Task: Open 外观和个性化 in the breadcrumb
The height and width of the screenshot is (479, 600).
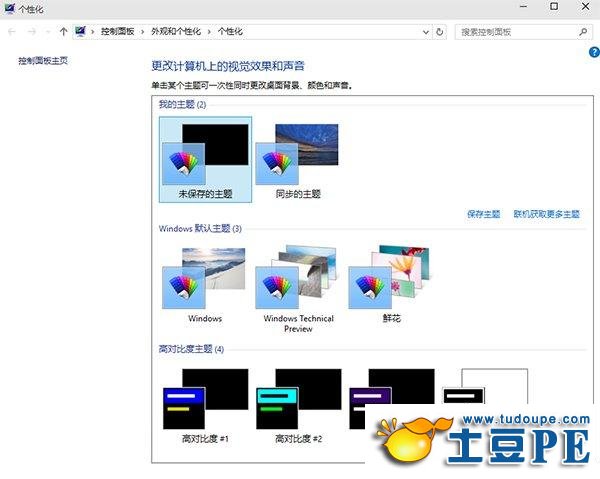Action: point(176,32)
